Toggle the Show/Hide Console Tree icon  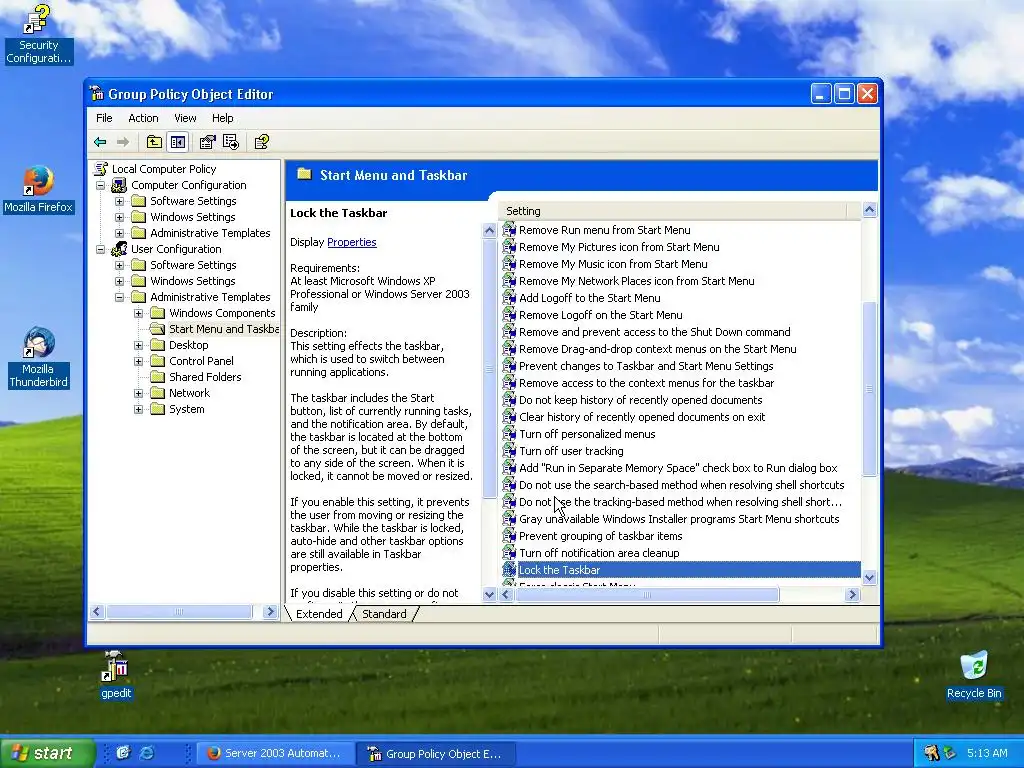[x=178, y=142]
